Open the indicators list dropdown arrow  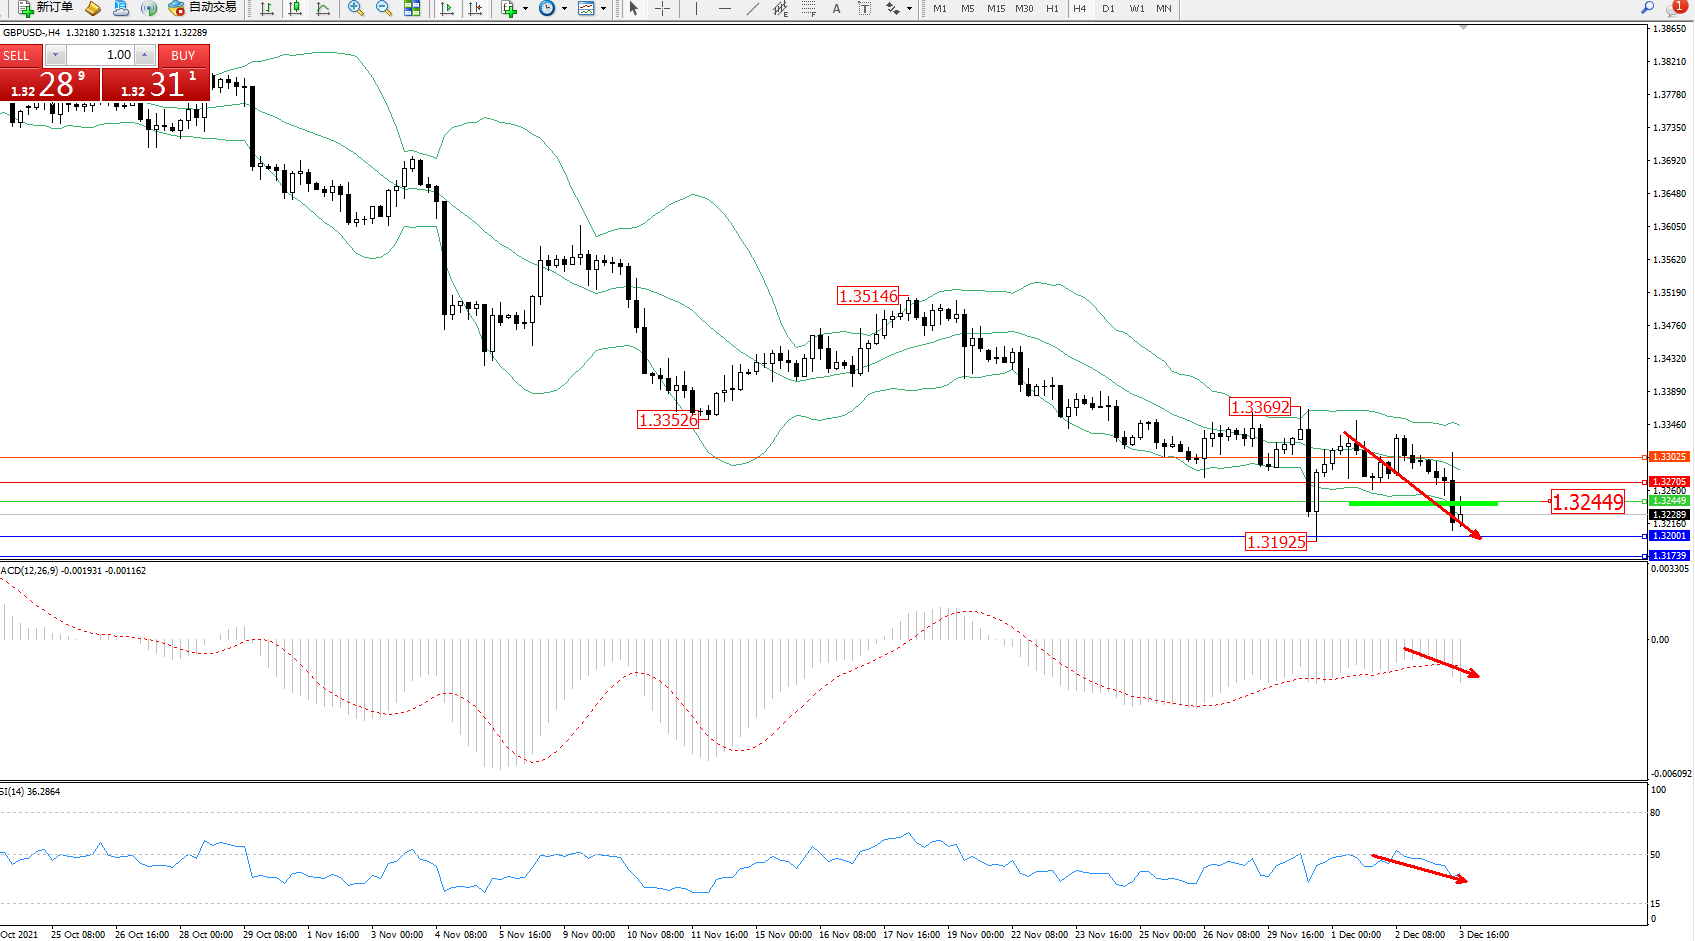point(525,8)
